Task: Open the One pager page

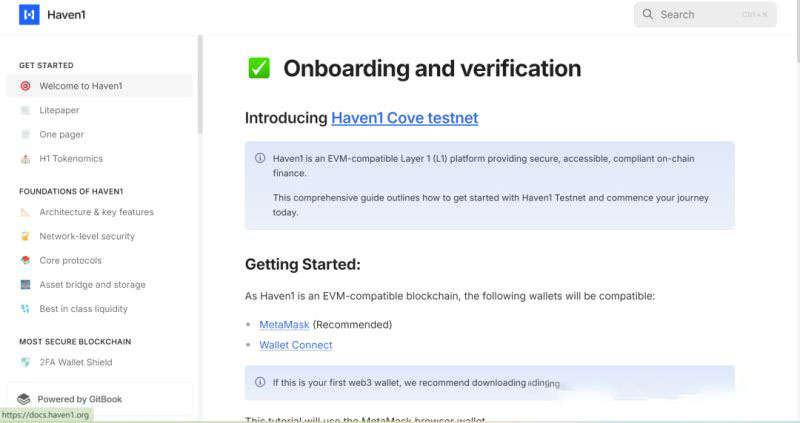Action: [61, 134]
